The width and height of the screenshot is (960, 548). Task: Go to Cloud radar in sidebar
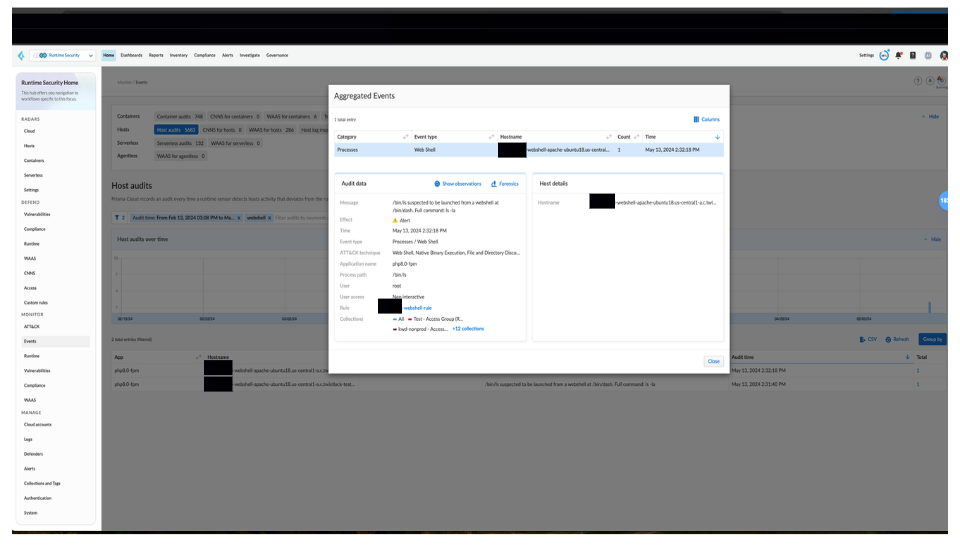pos(29,131)
